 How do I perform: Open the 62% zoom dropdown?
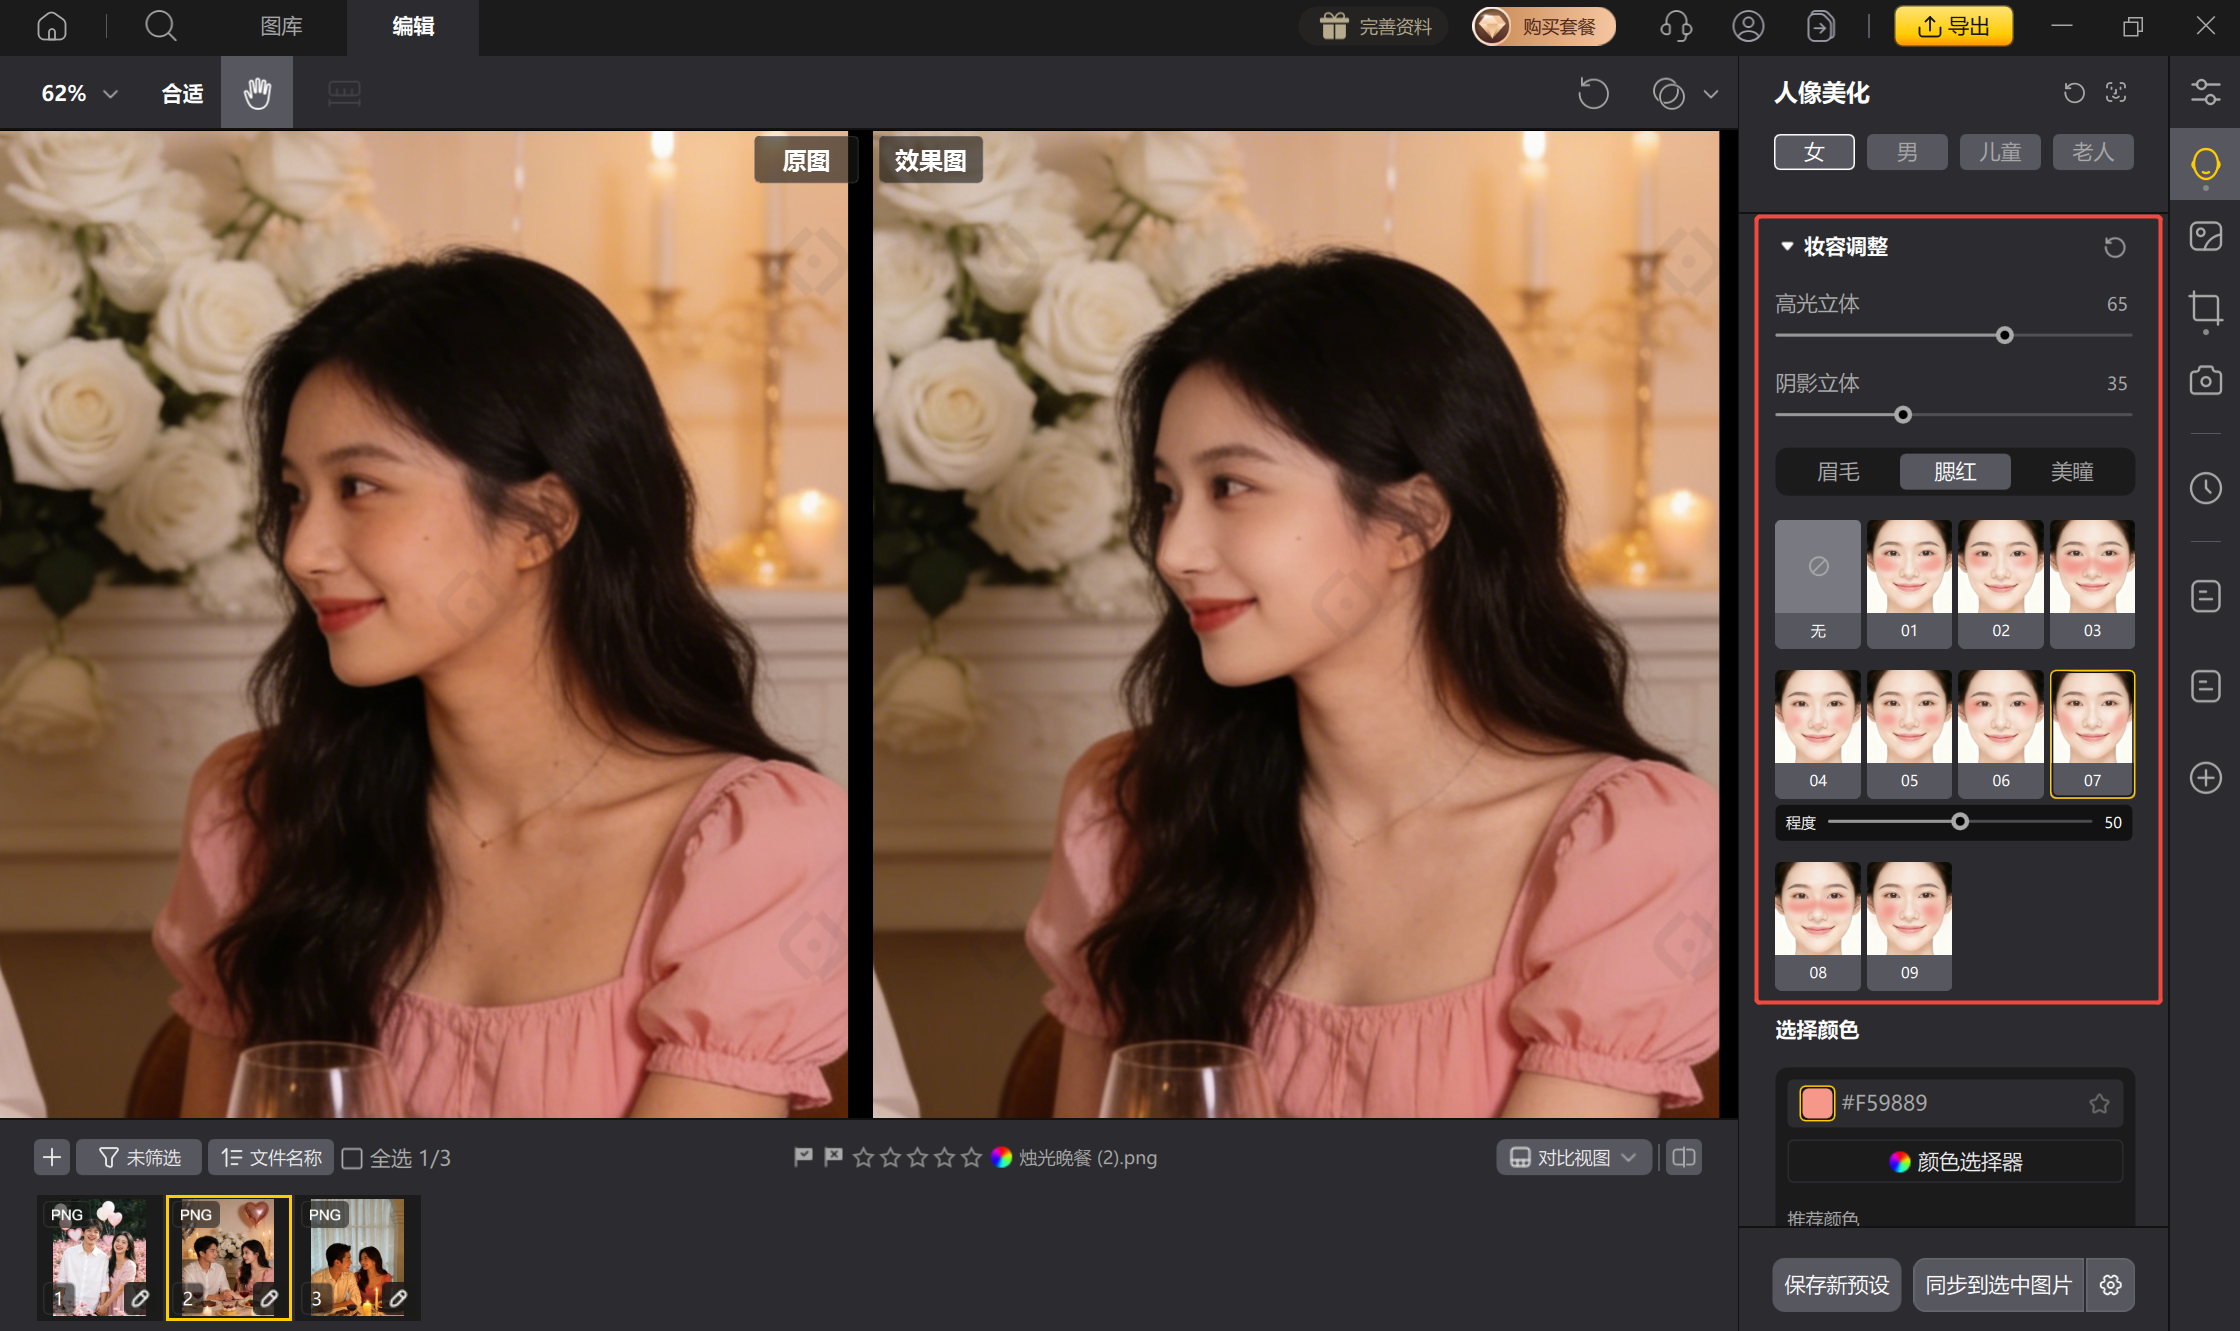pos(80,93)
